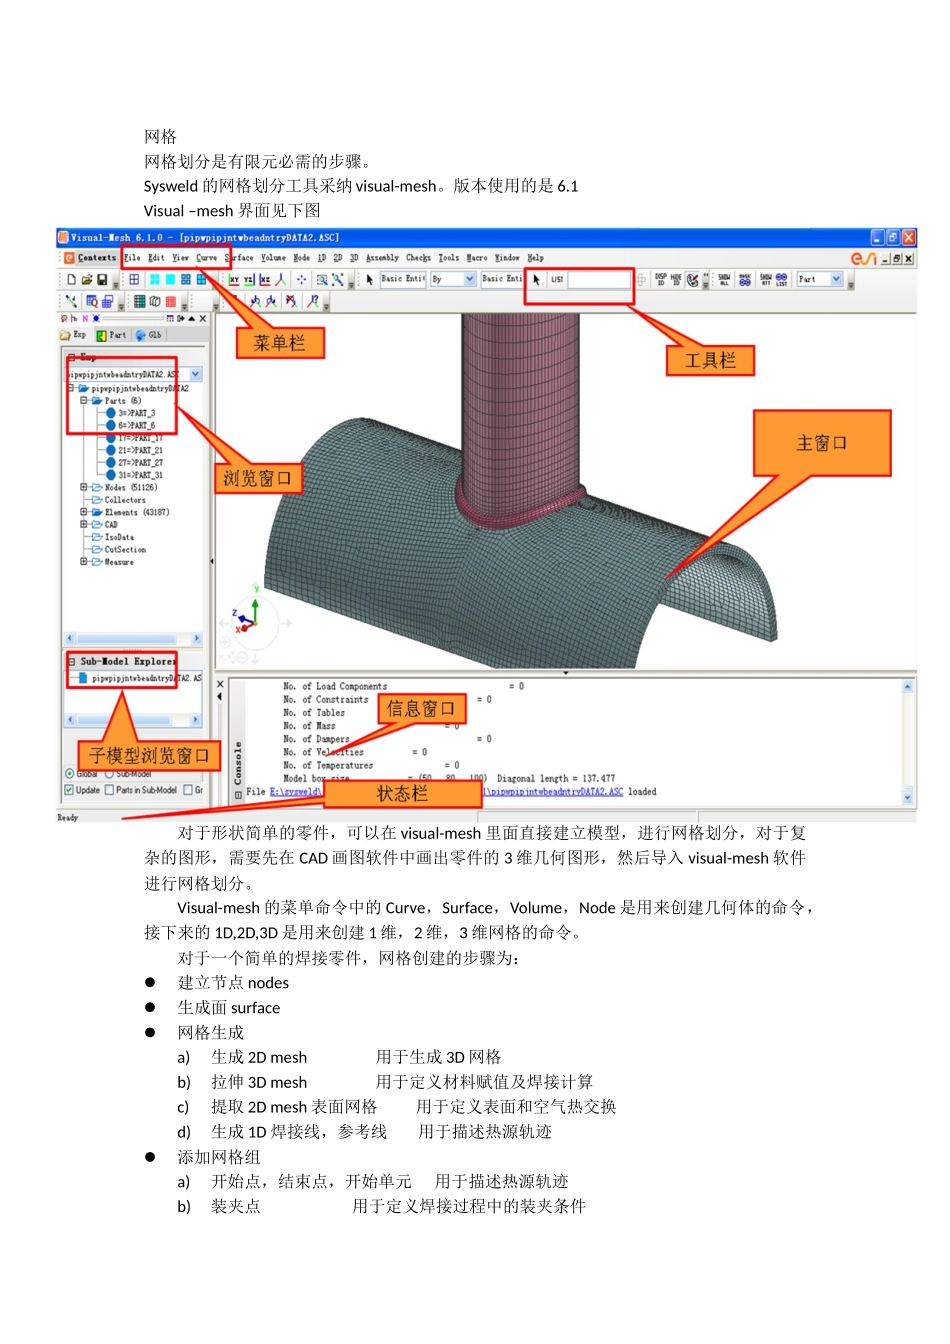
Task: Switch to the Glb tab
Action: (x=148, y=335)
